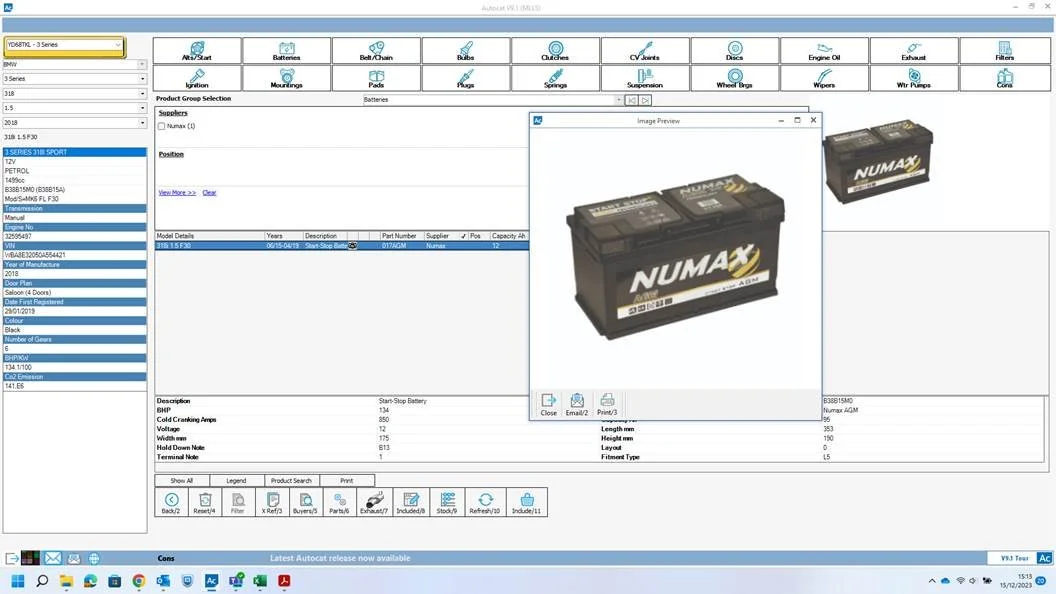Click the Print tab button

pyautogui.click(x=347, y=481)
